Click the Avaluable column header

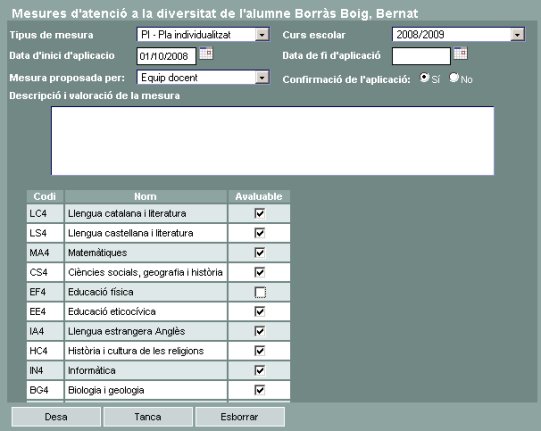coord(259,196)
